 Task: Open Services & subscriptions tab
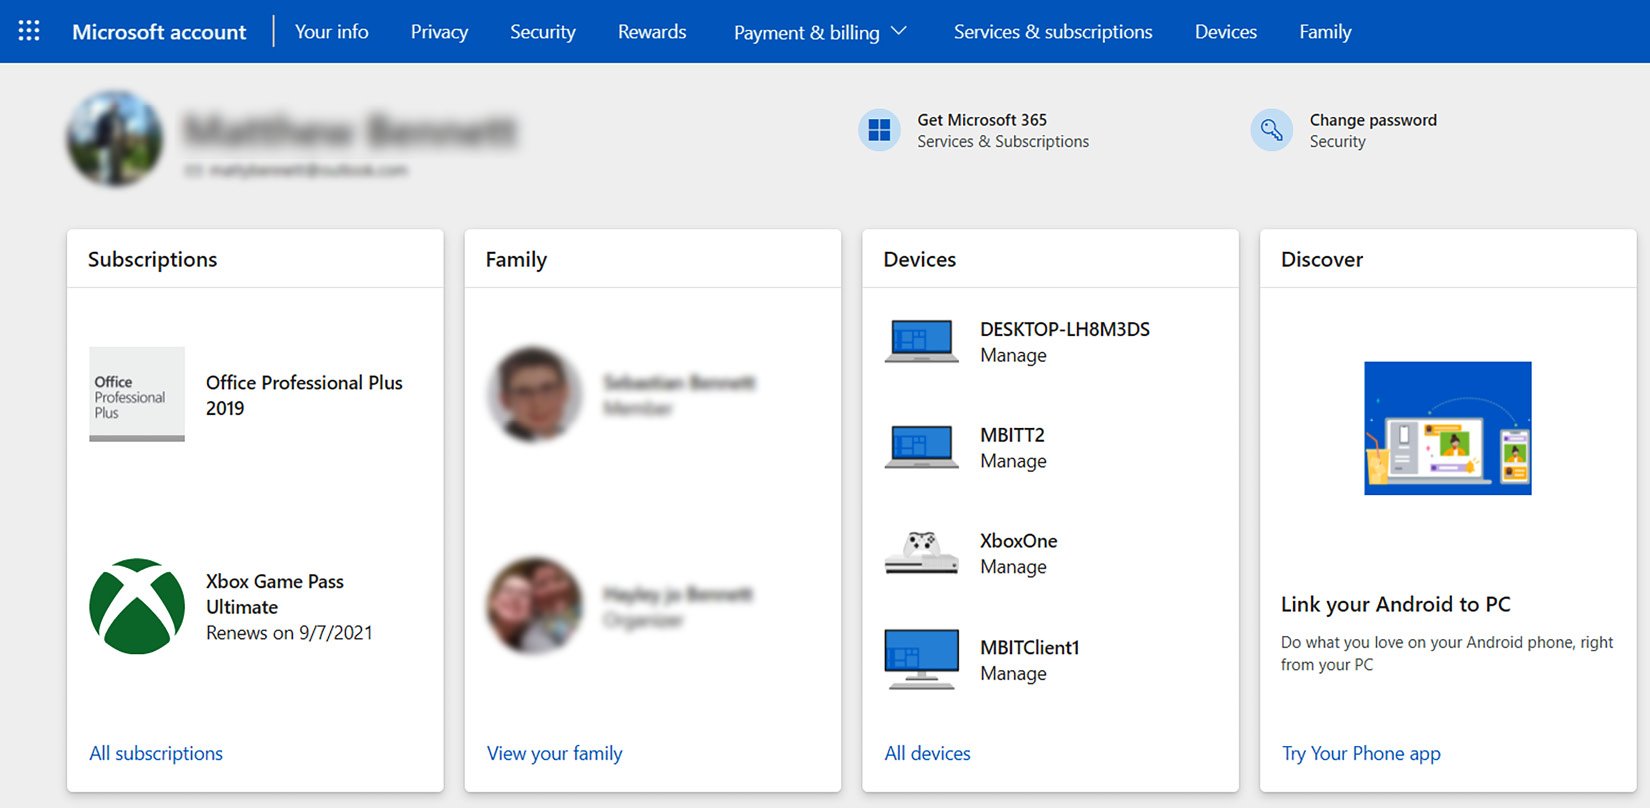1053,32
